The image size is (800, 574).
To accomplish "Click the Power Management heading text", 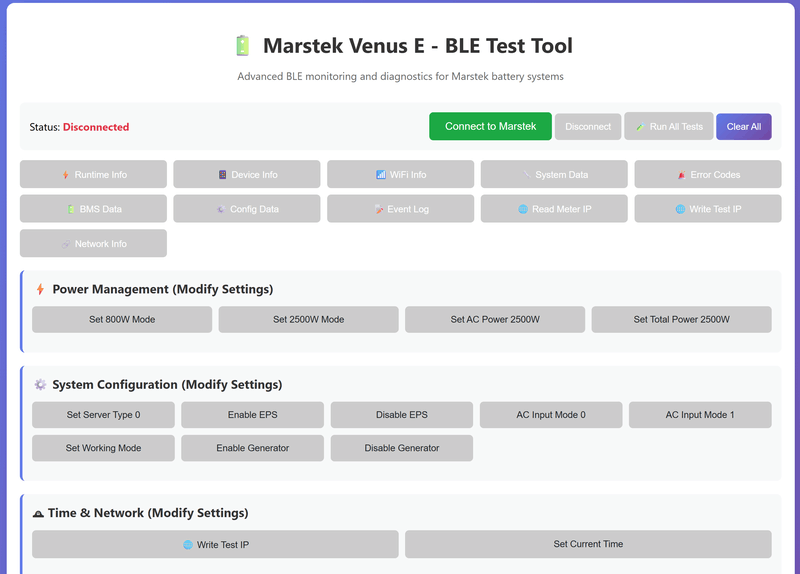I will [163, 289].
